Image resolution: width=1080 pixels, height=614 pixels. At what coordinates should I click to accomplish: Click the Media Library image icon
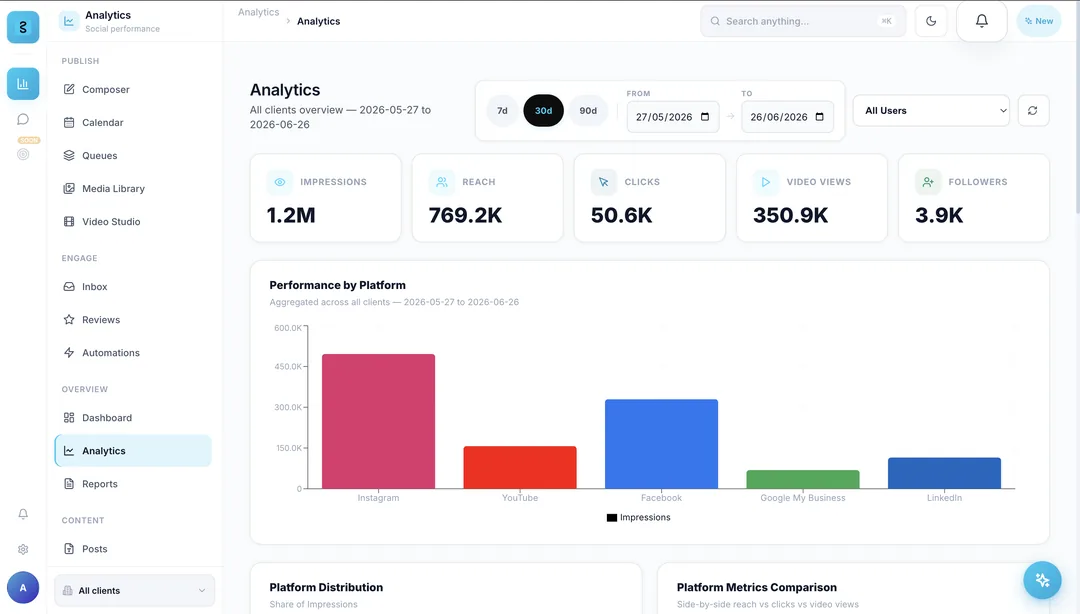69,188
